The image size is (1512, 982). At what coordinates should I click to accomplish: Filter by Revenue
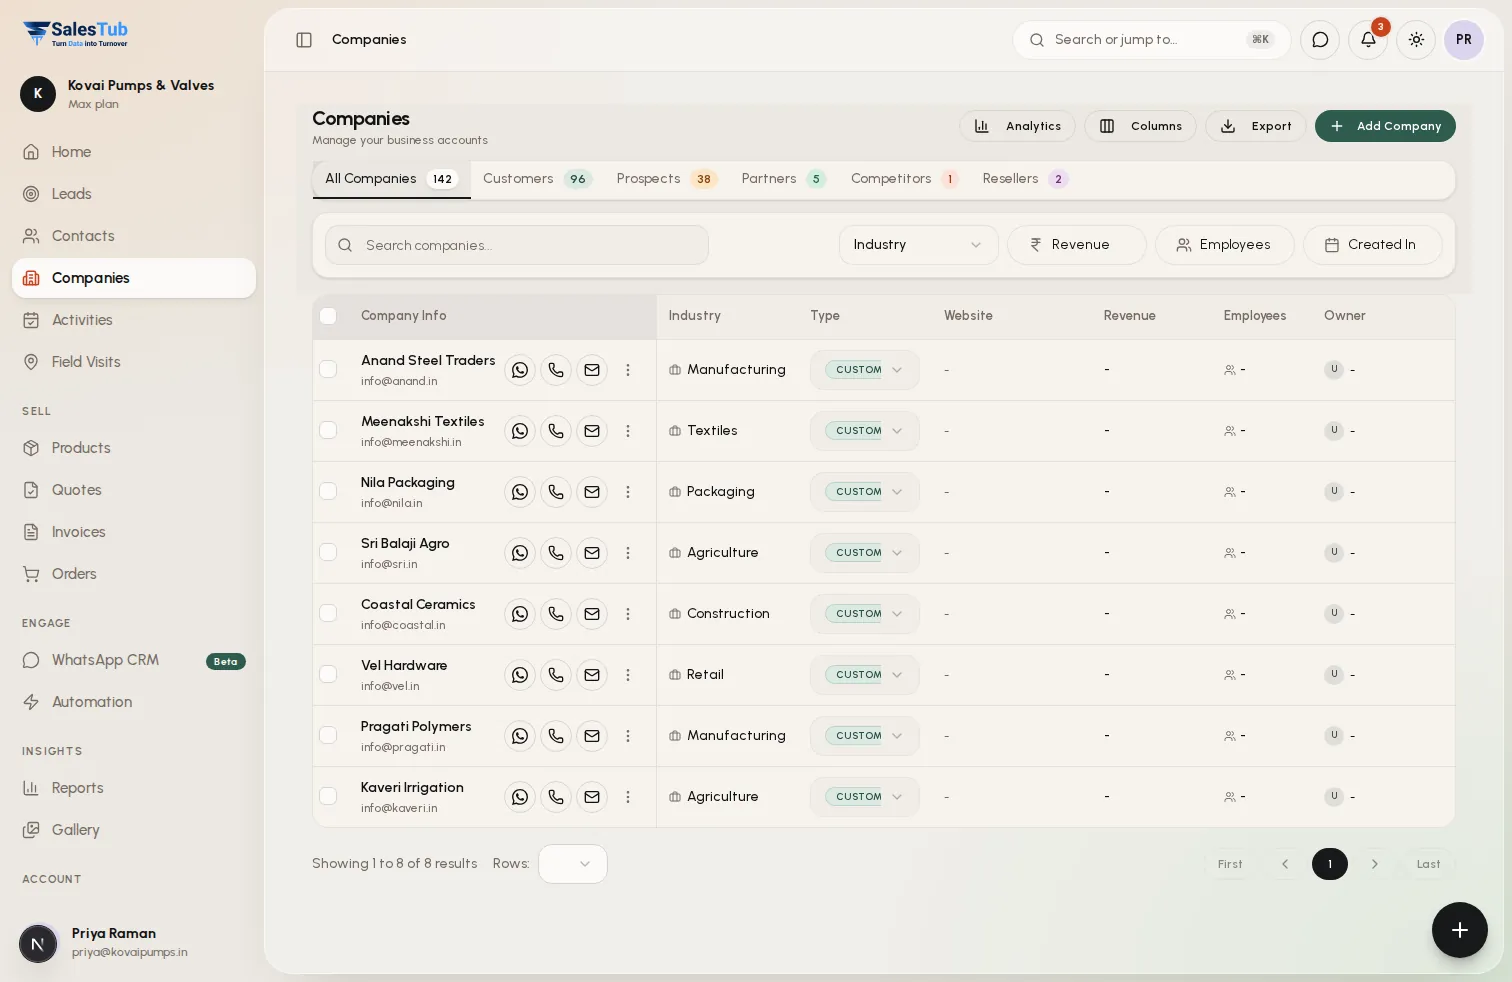(1076, 245)
